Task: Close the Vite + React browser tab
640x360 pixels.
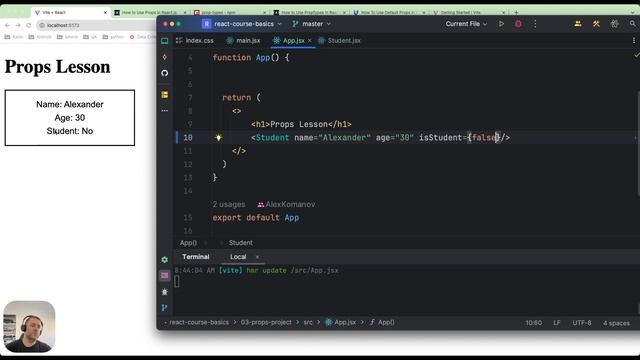Action: click(x=105, y=13)
